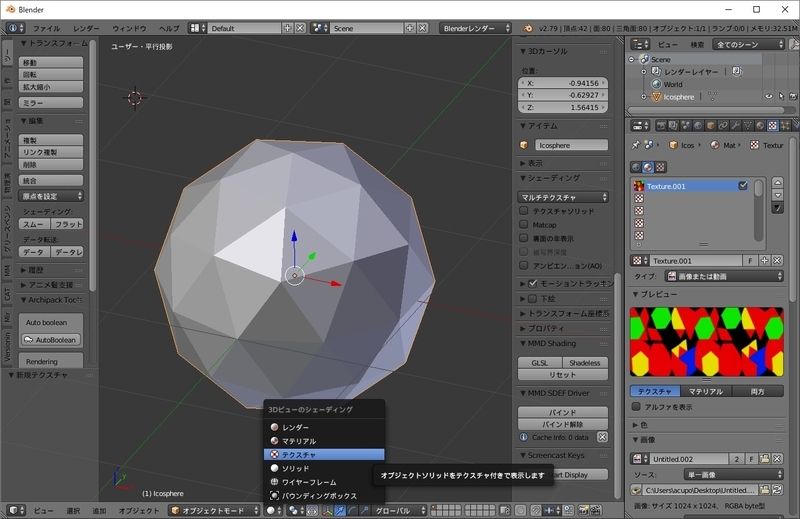Click the OpenGL render image camera icon
This screenshot has width=800, height=519.
[x=583, y=510]
